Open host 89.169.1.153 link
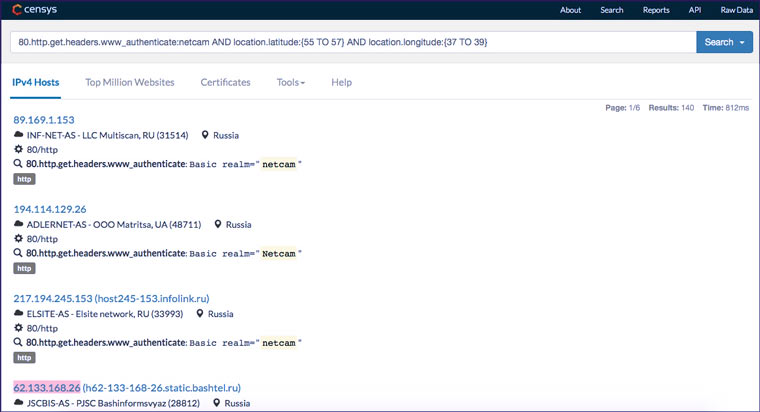Screen dimensions: 760x412 44,120
